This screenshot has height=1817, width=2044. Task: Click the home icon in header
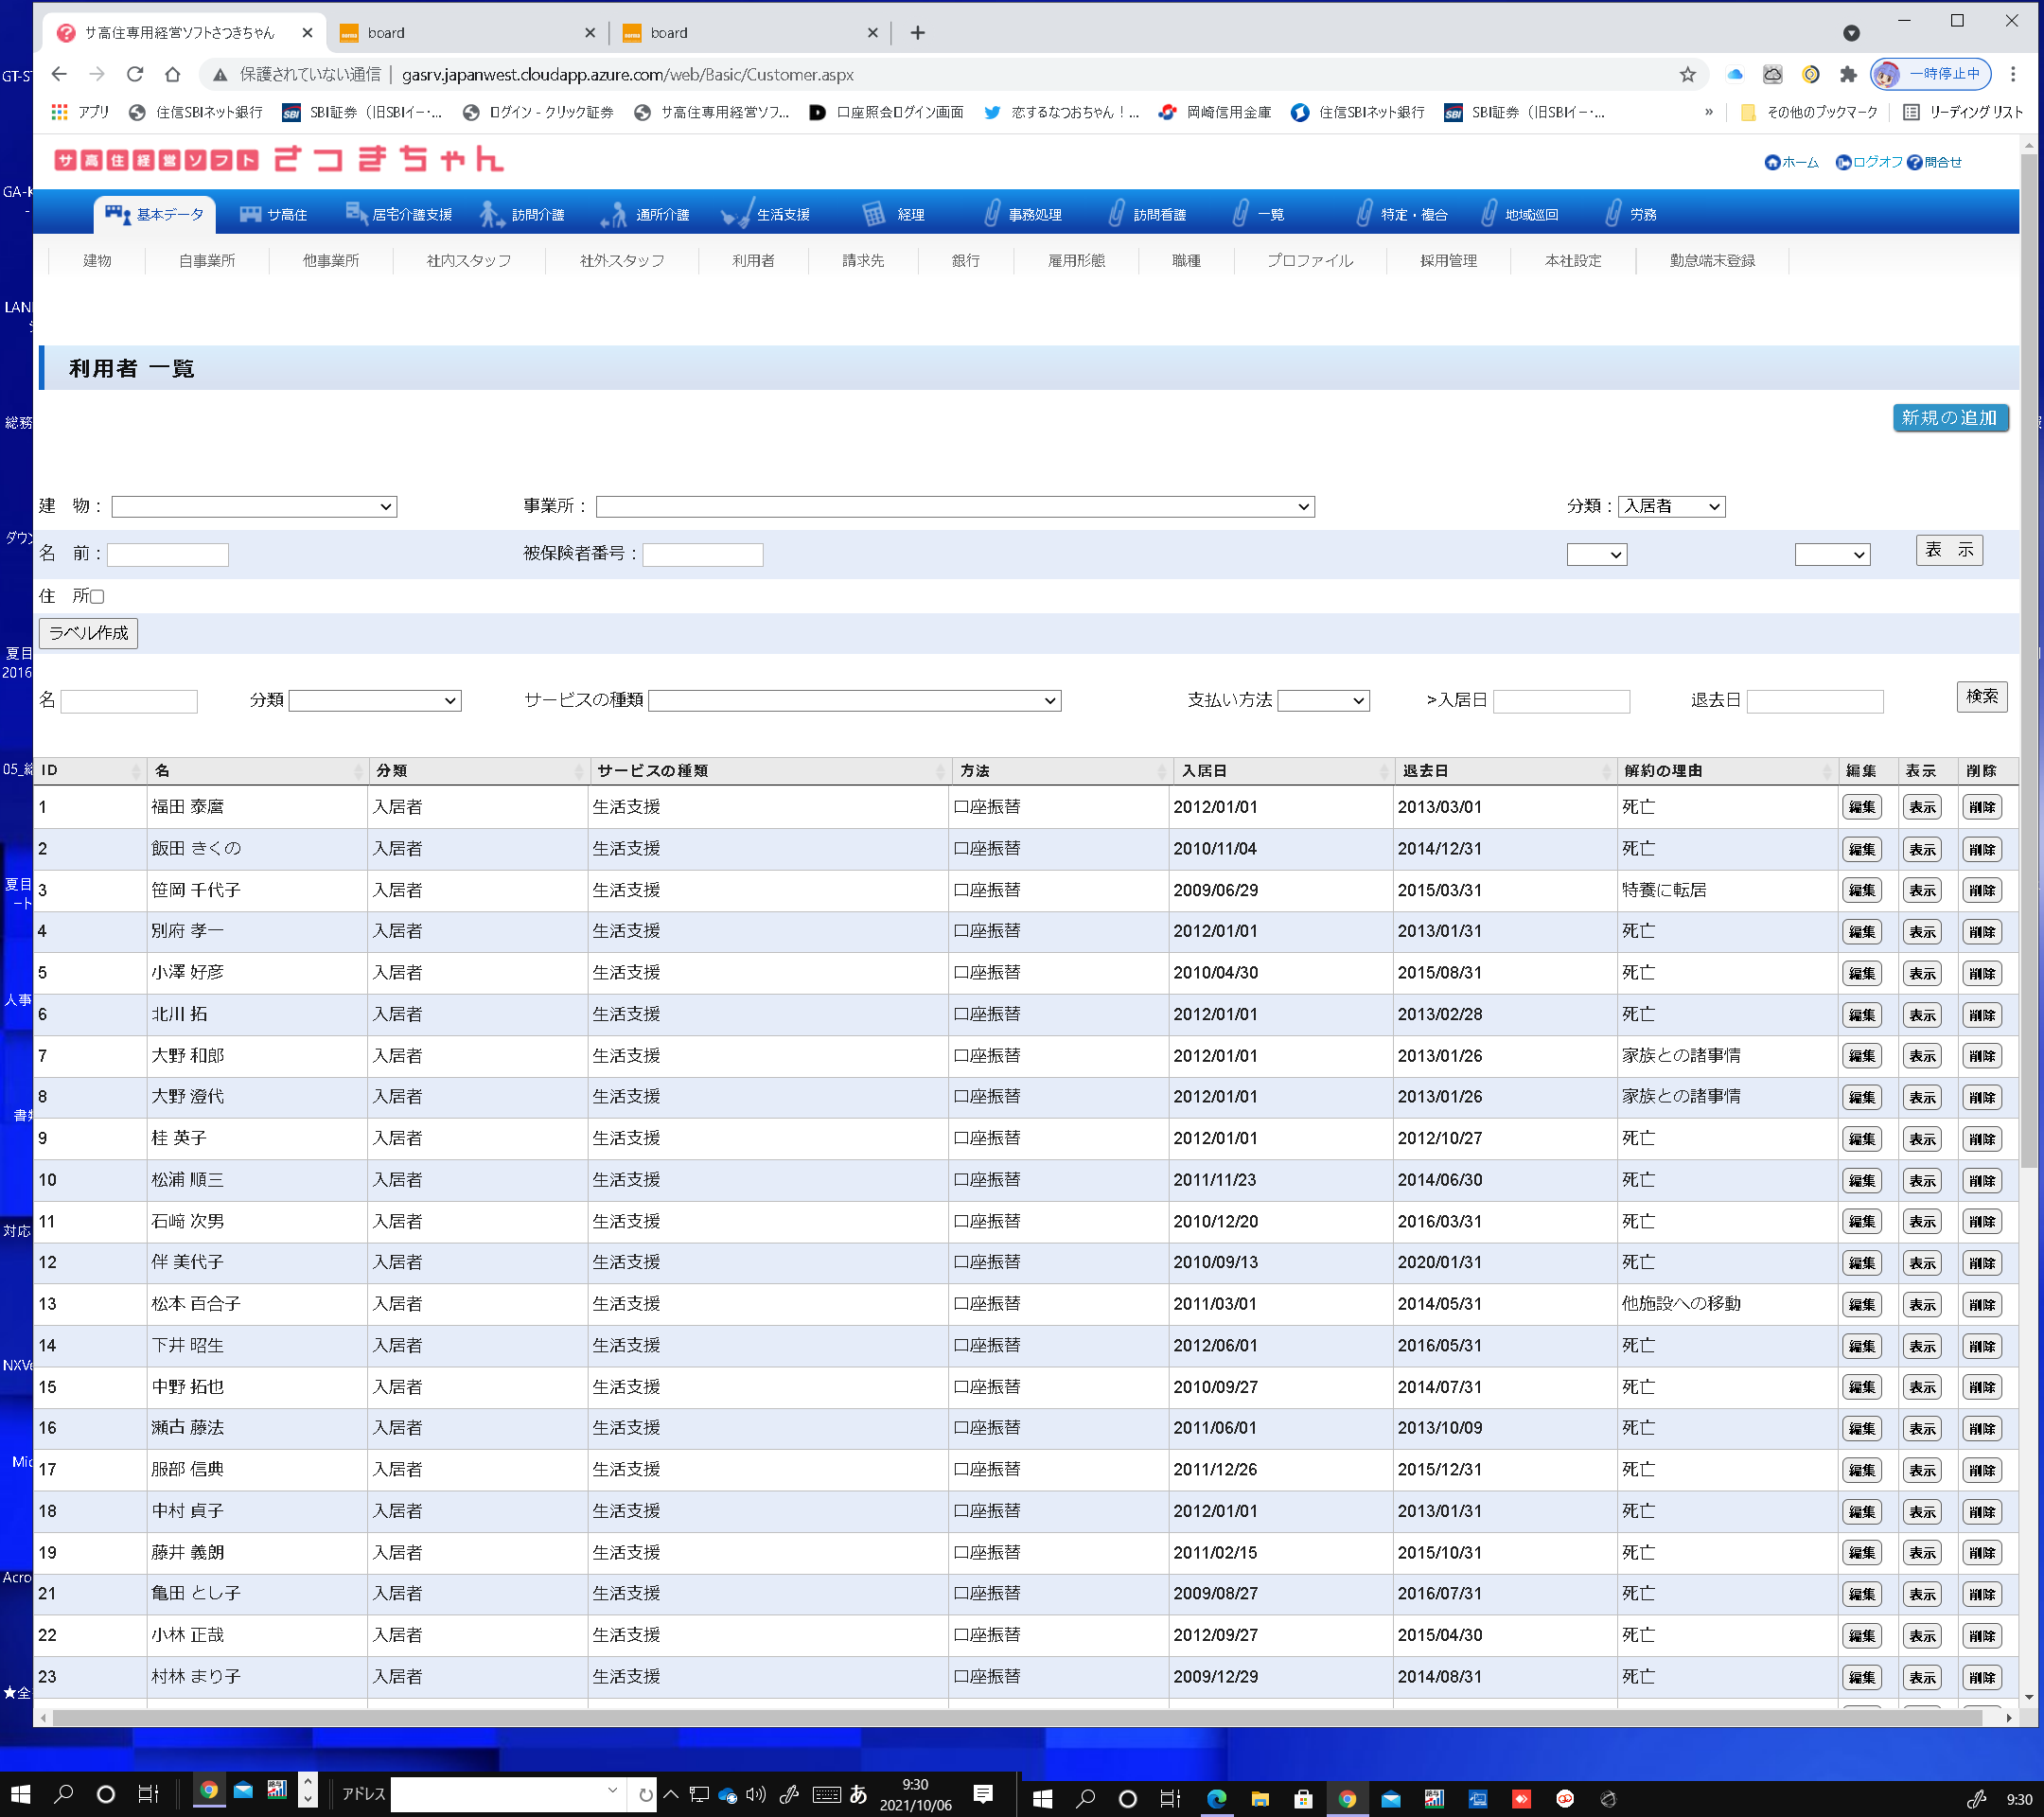(x=1772, y=162)
